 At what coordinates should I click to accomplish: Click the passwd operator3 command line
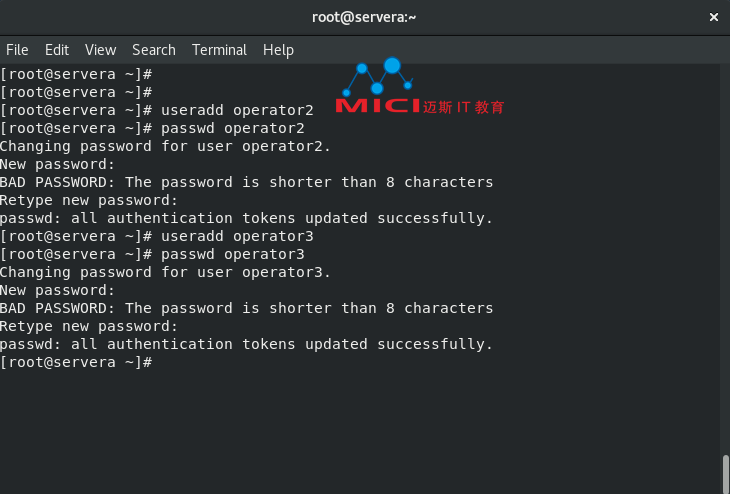point(152,254)
